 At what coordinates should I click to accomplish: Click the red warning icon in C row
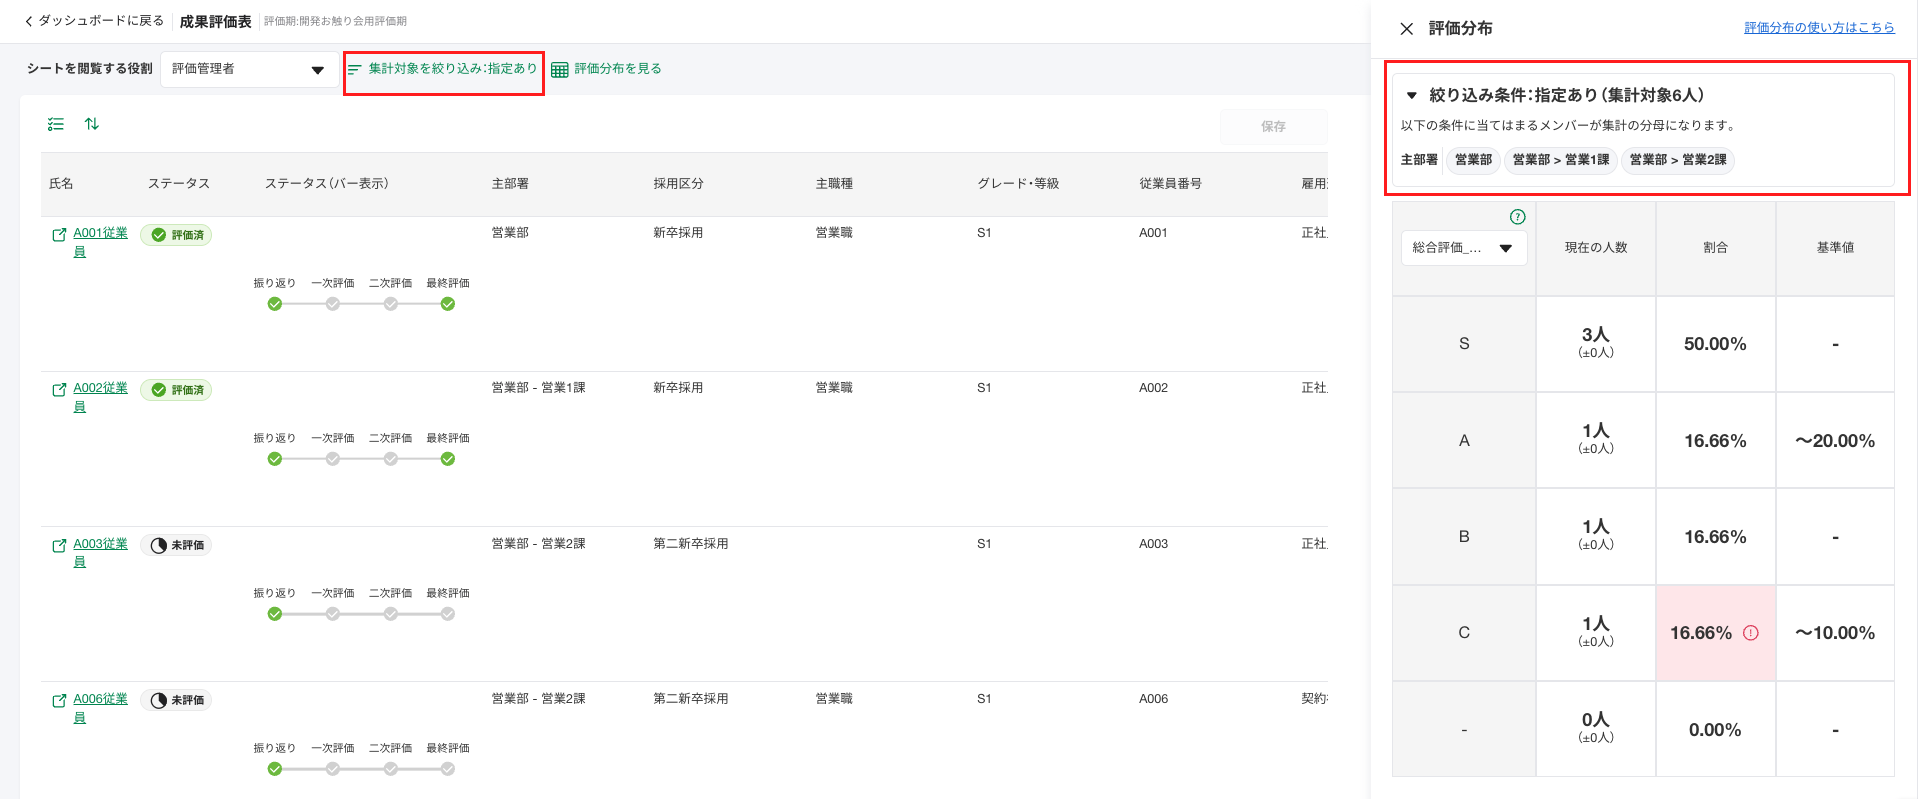pyautogui.click(x=1750, y=633)
